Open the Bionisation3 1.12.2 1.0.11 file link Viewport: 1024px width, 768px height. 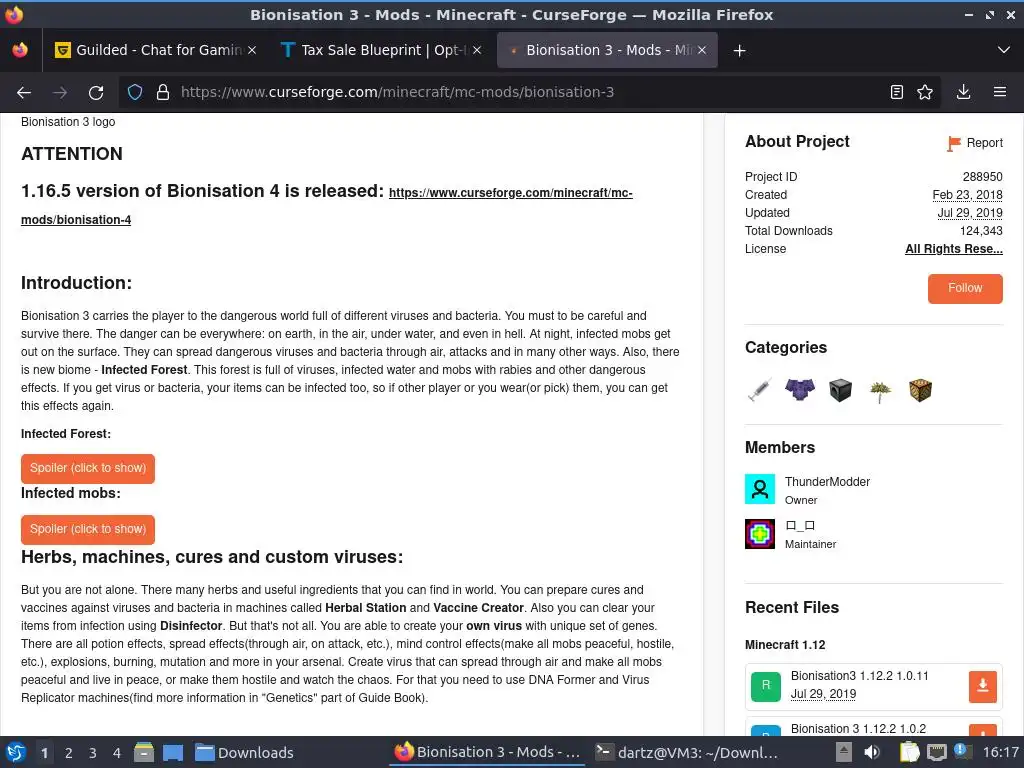pos(859,676)
